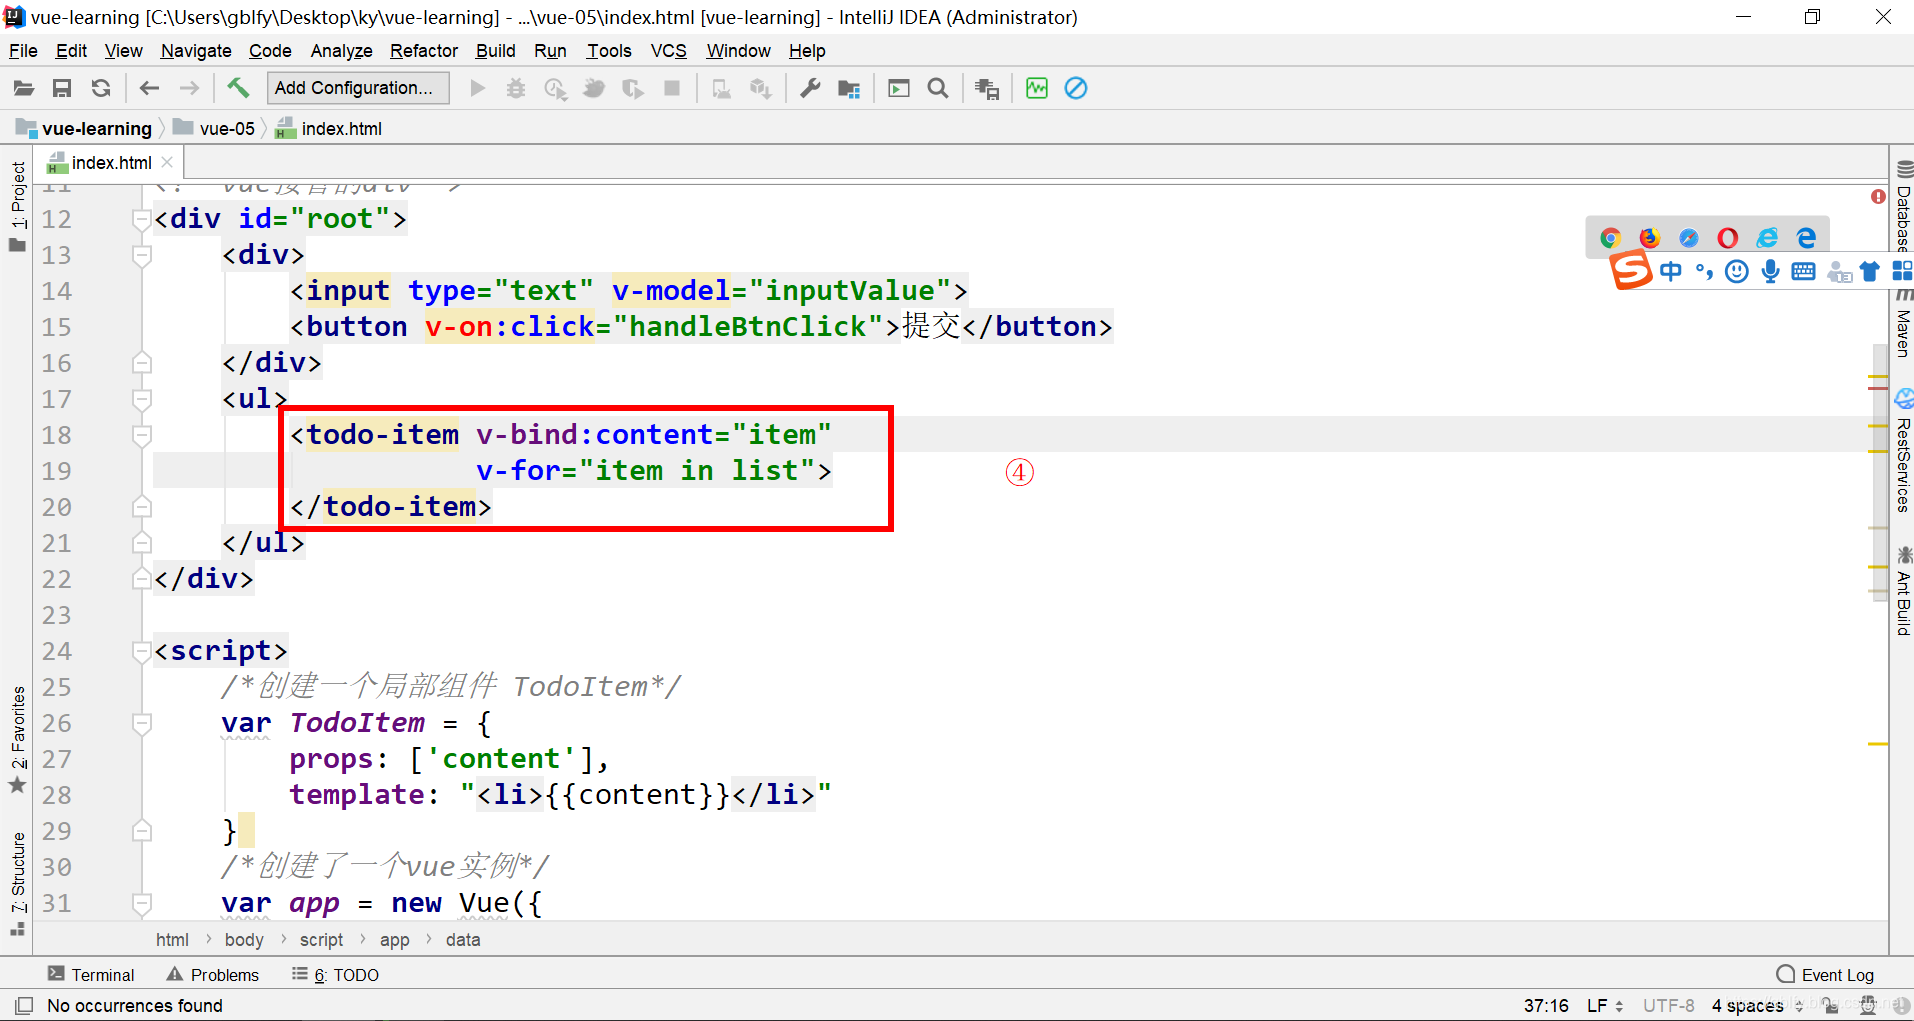The height and width of the screenshot is (1021, 1914).
Task: Click the Sogou microphone voice input icon
Action: click(x=1770, y=271)
